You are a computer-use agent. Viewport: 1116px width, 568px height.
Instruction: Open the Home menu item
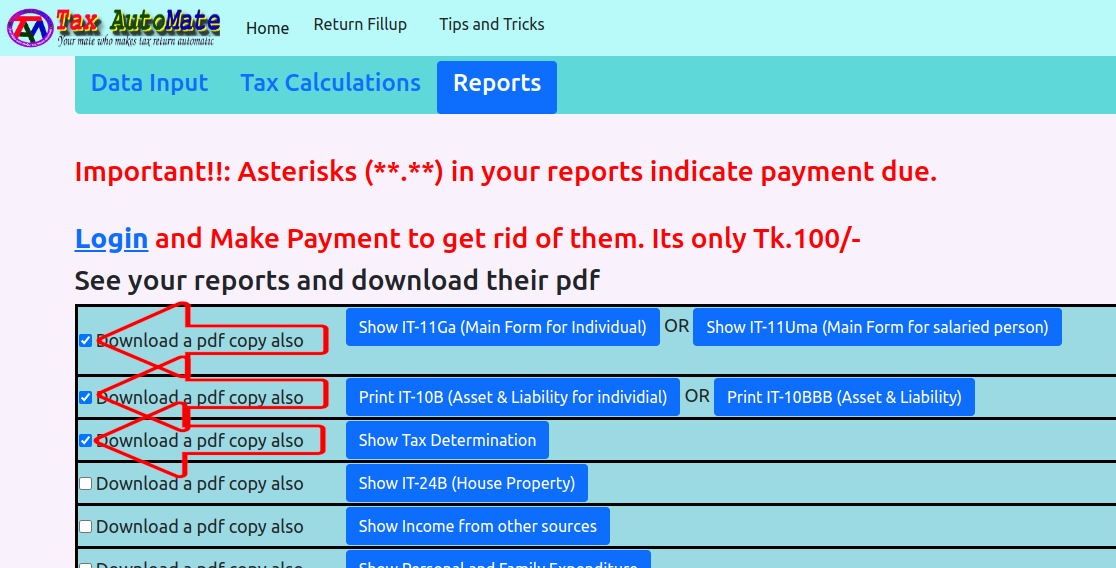267,28
